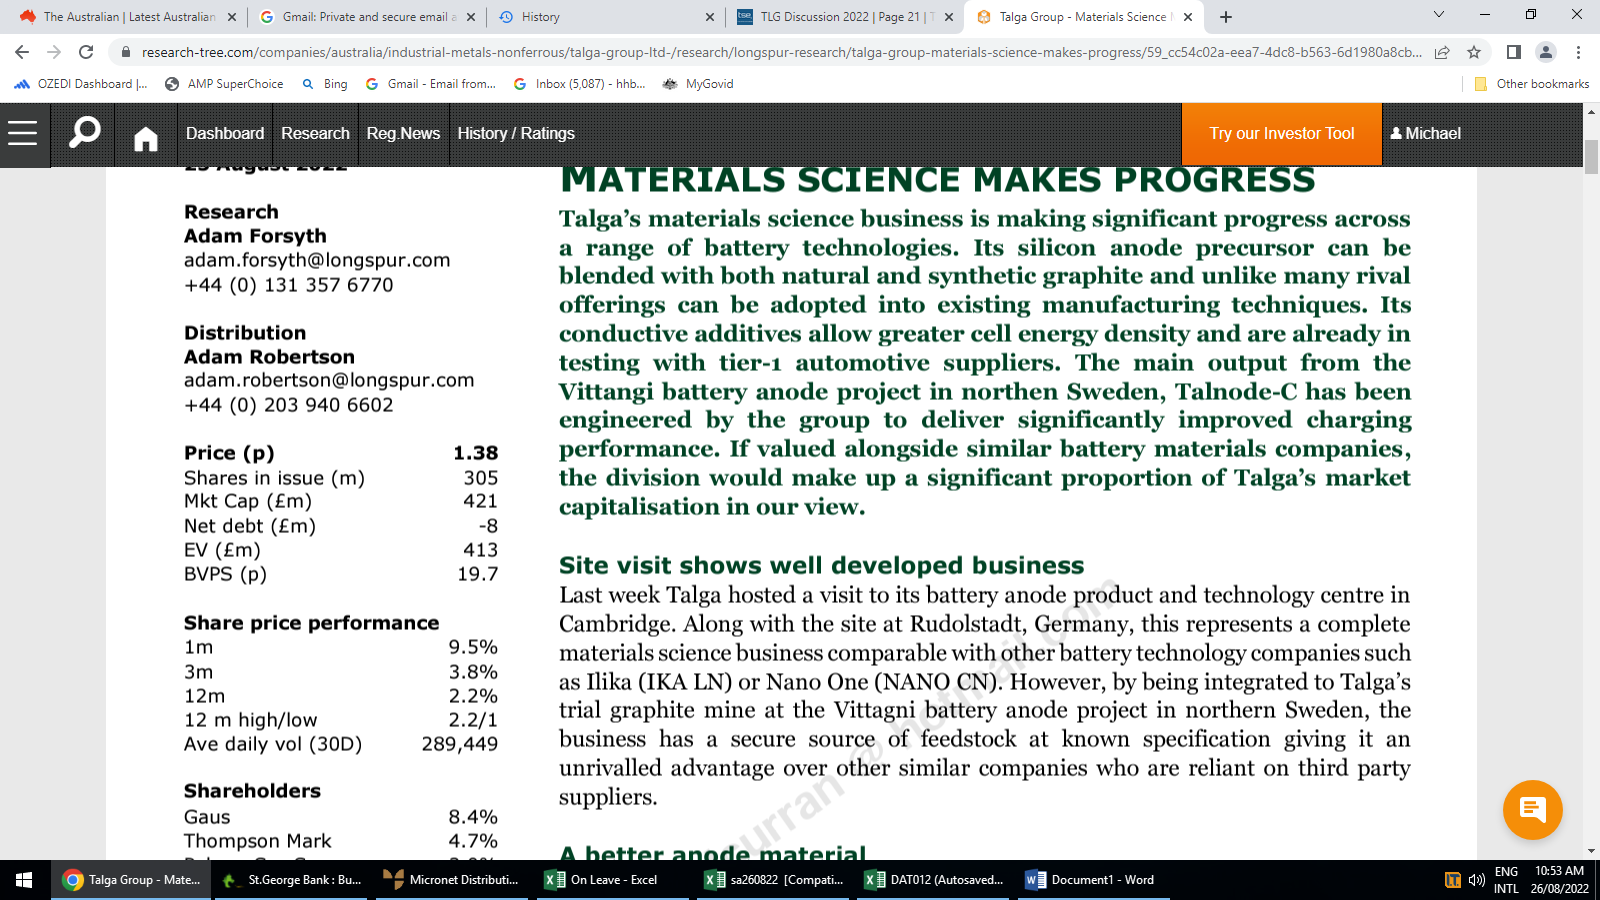Click scrollbar down arrow
This screenshot has height=900, width=1600.
pos(1591,851)
